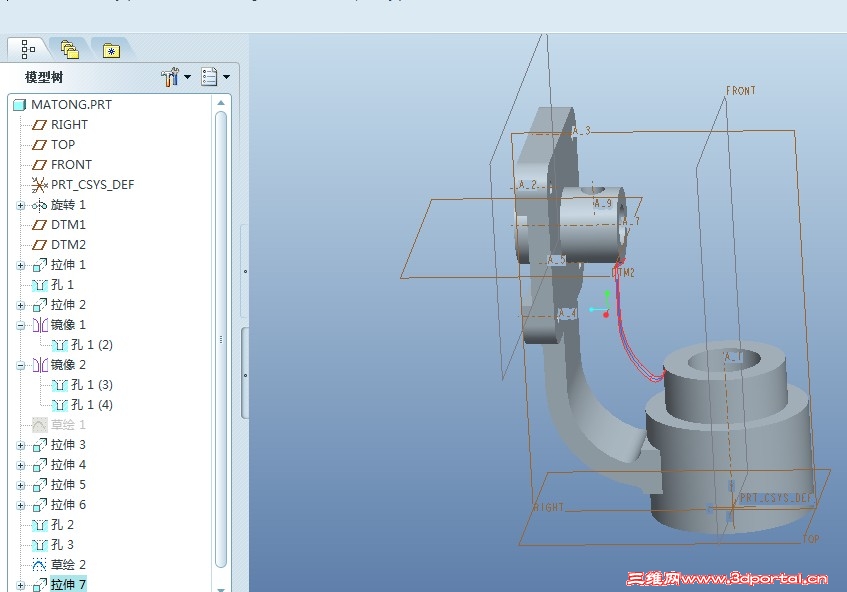Pick the FRONT plane label in viewport
Image resolution: width=847 pixels, height=592 pixels.
tap(741, 91)
